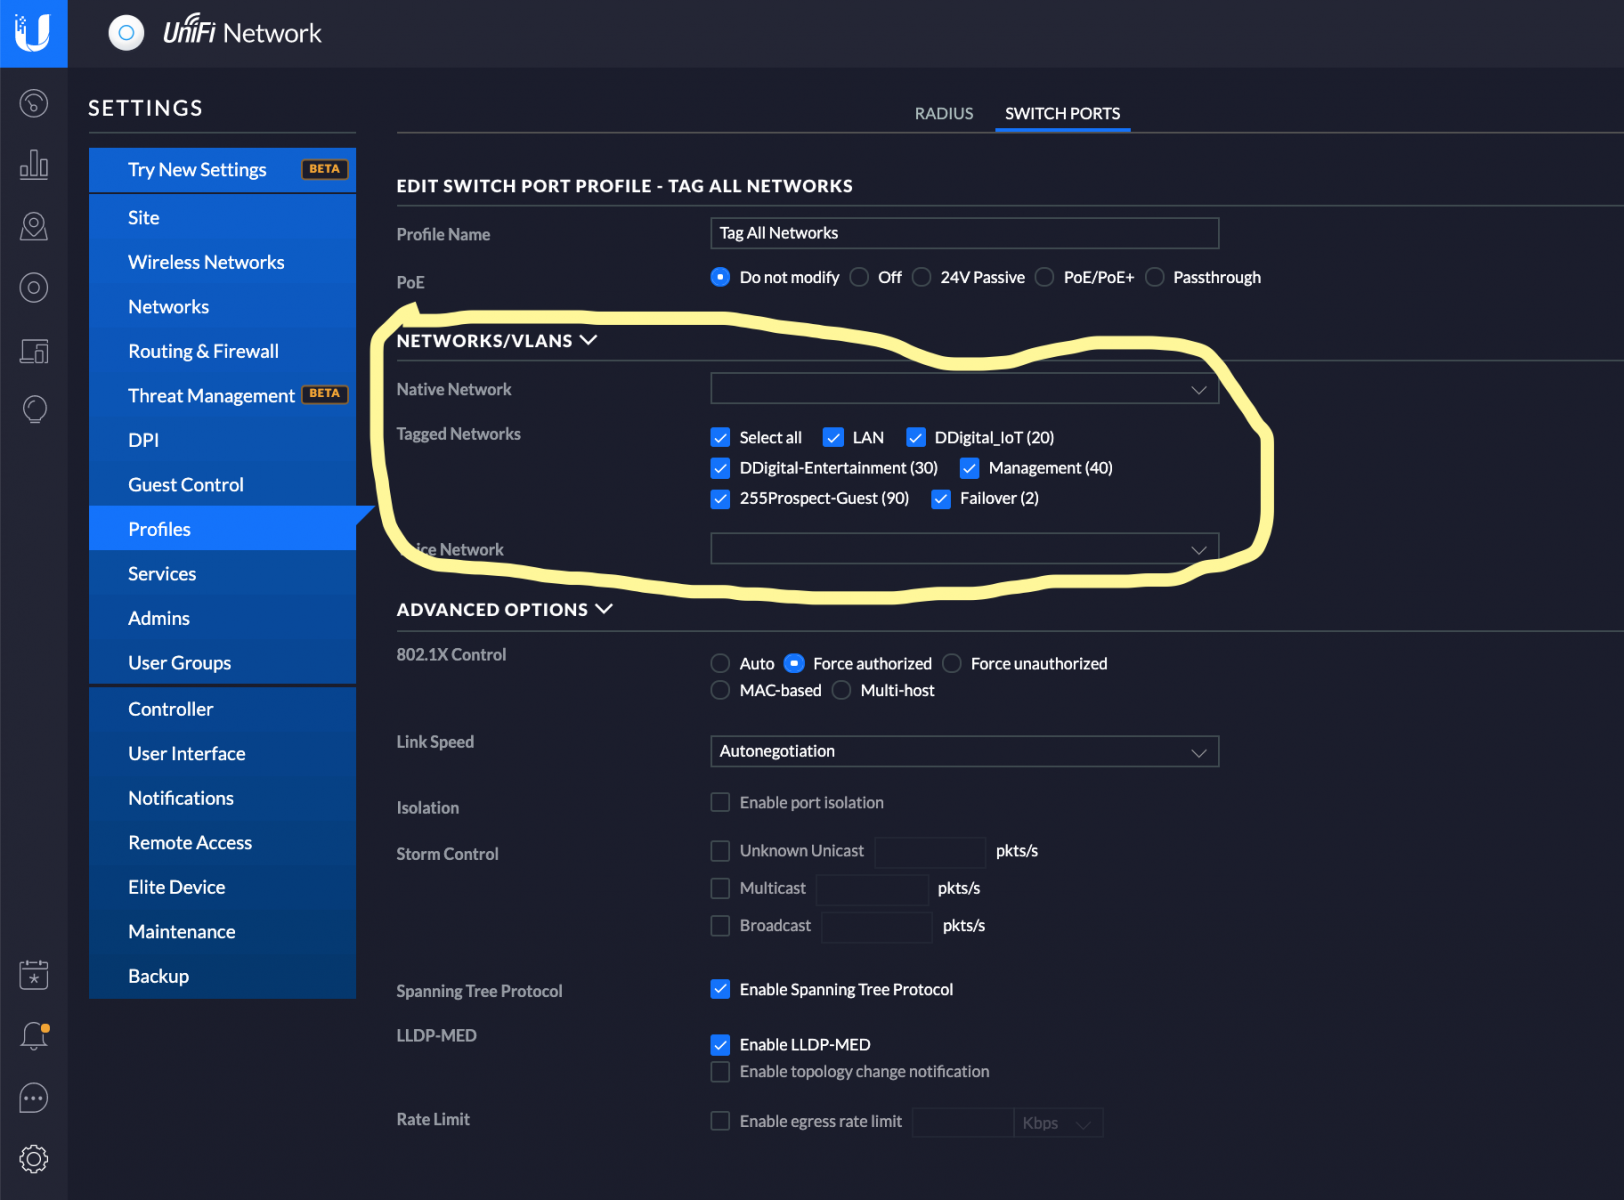
Task: Open the Link Speed Autonegotiation dropdown
Action: coord(964,752)
